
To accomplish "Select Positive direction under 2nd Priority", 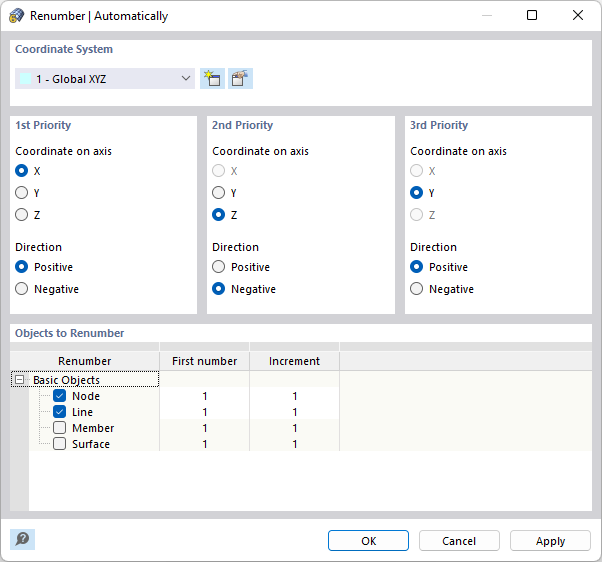I will (219, 267).
